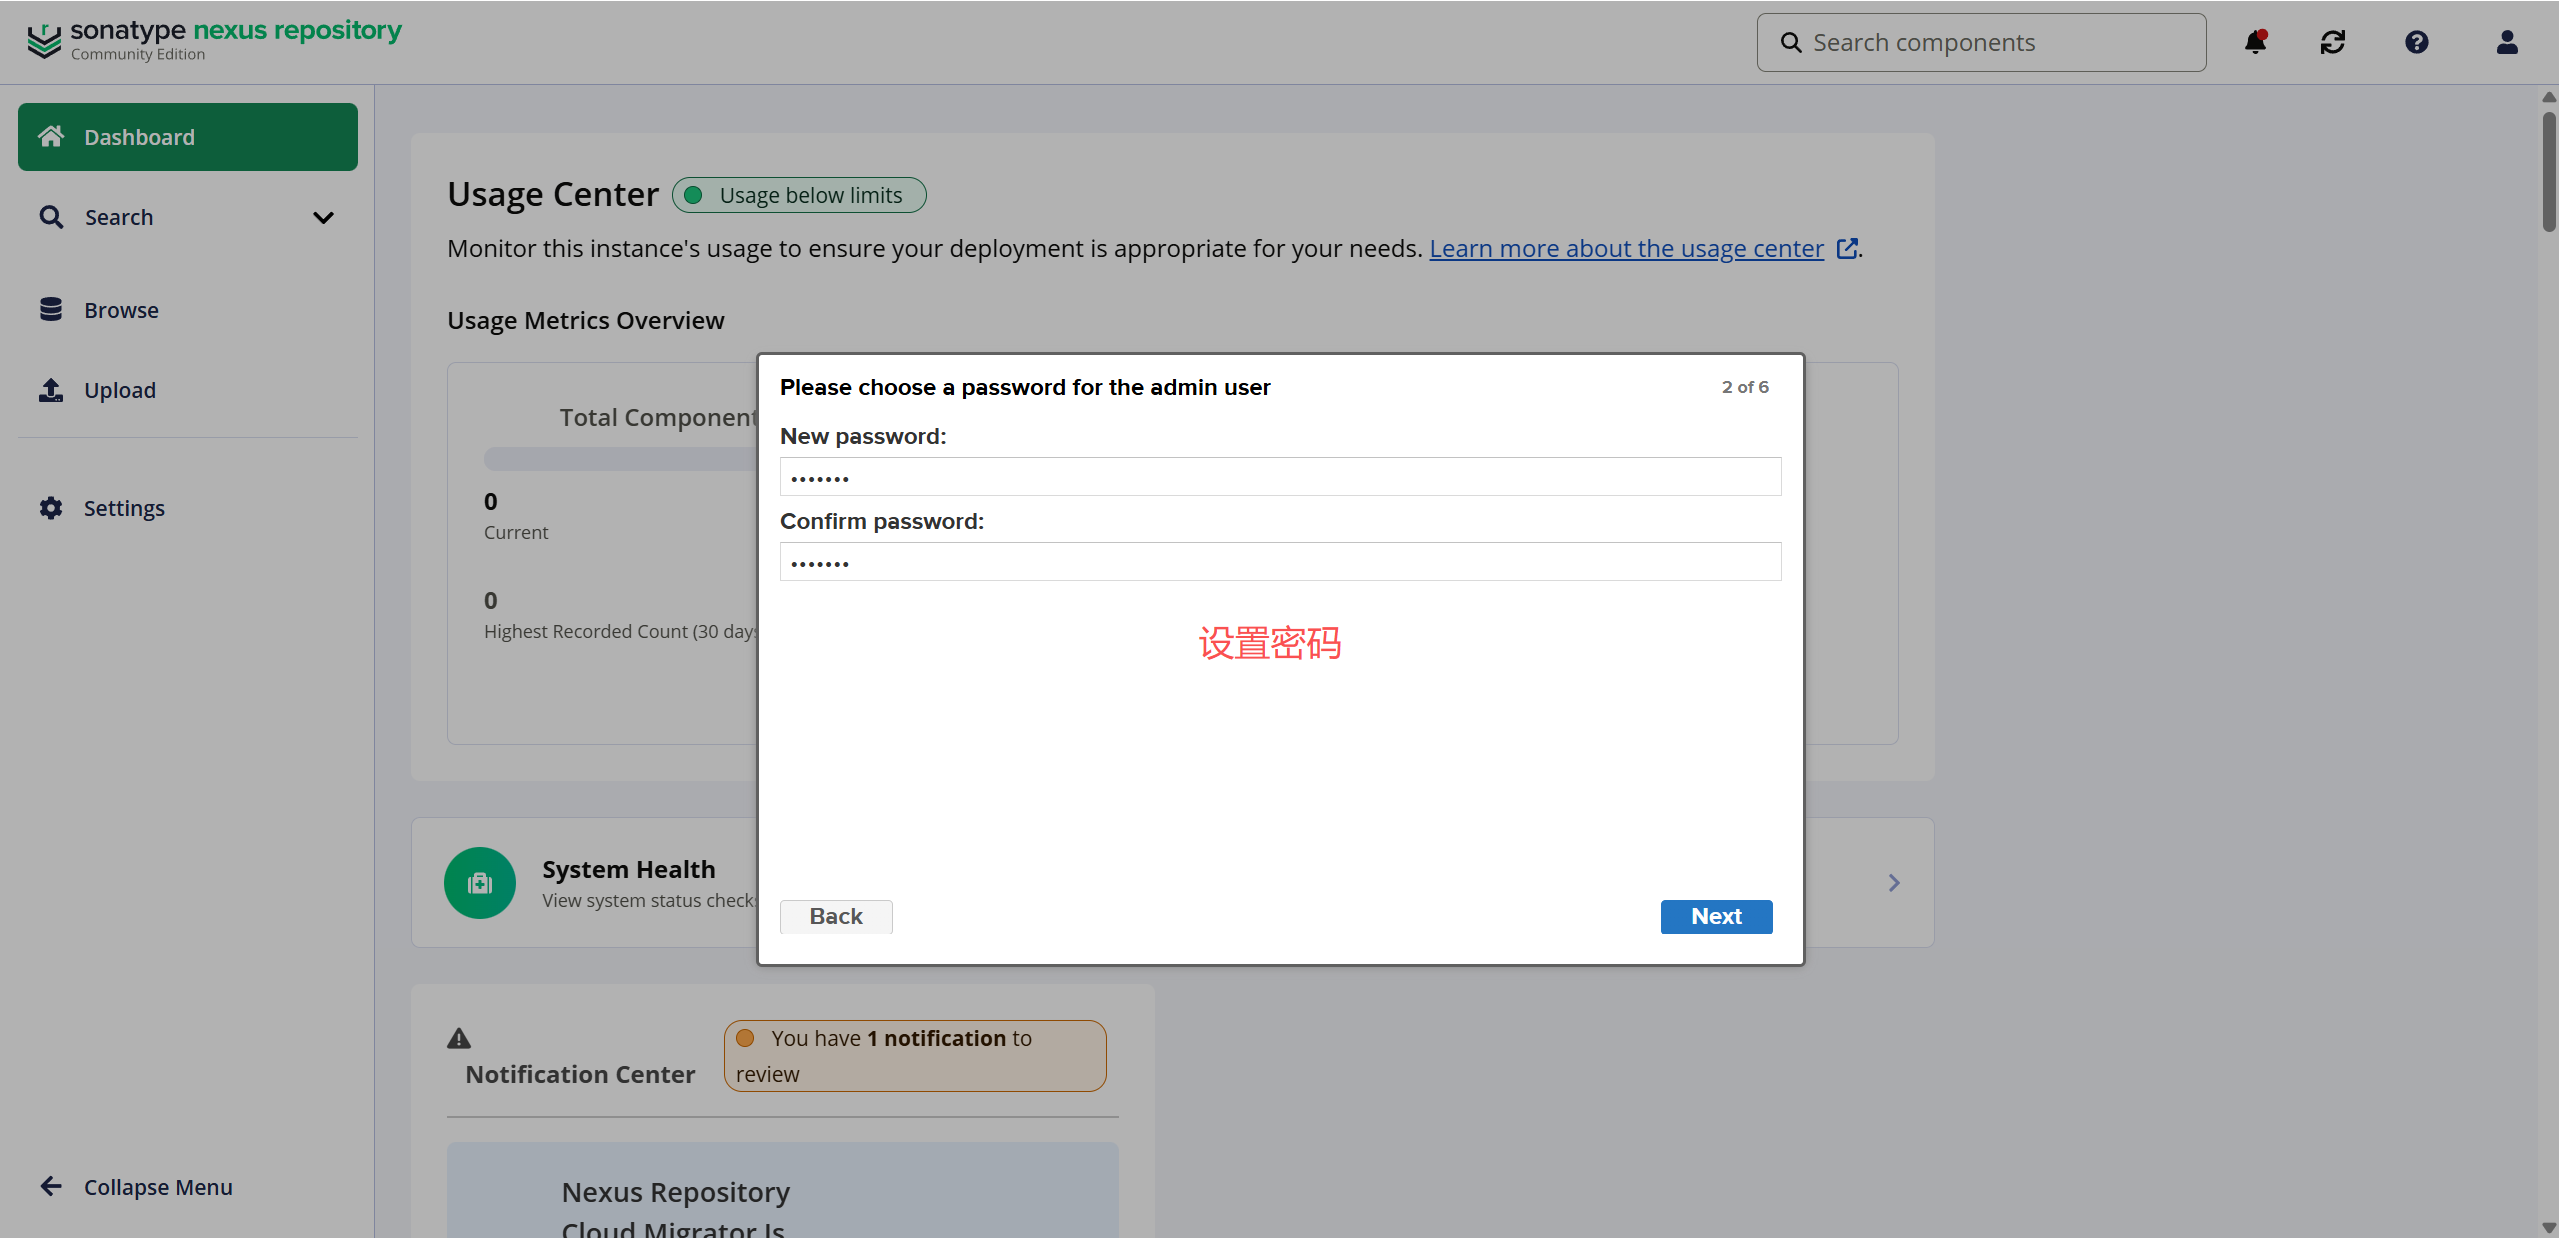Click the New password input field

click(1280, 477)
